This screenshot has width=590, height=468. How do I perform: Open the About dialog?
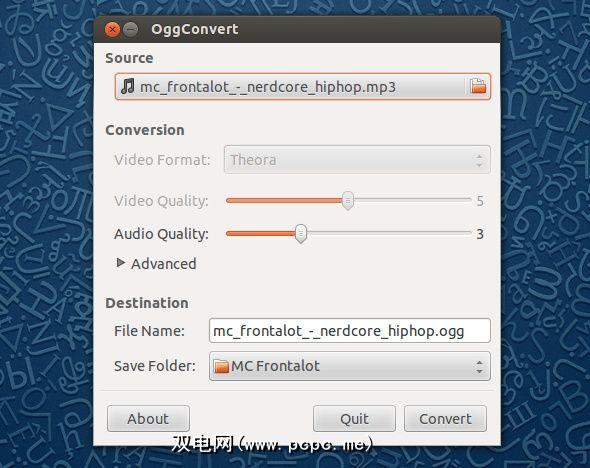148,418
